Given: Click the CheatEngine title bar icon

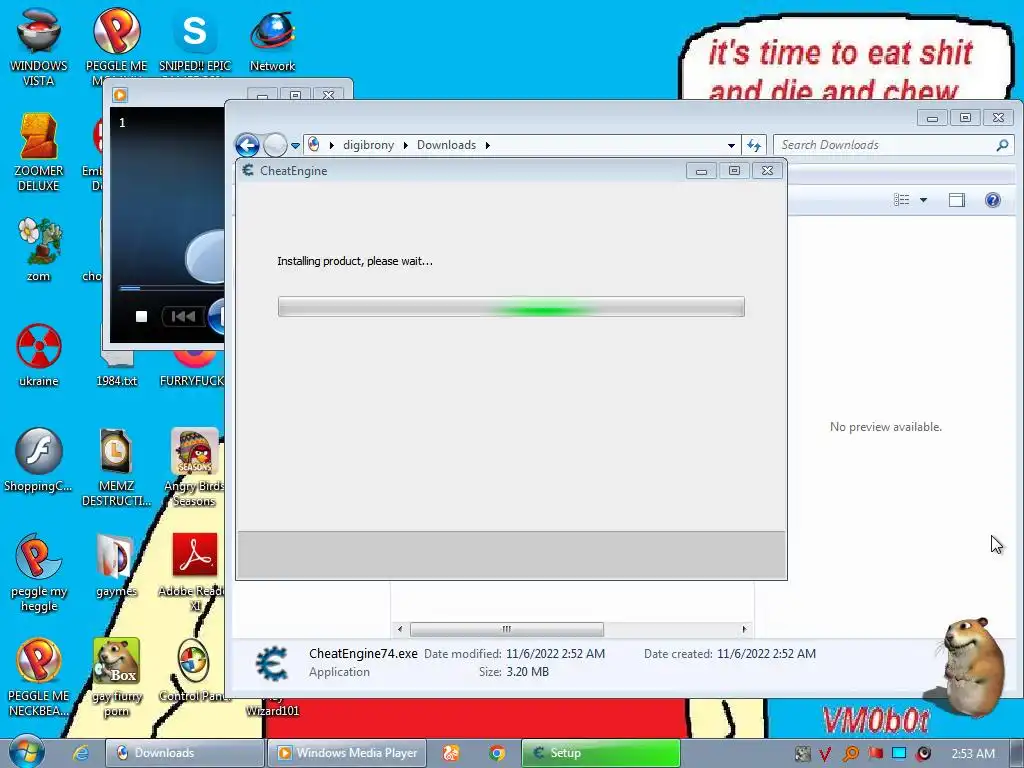Looking at the screenshot, I should (x=248, y=170).
